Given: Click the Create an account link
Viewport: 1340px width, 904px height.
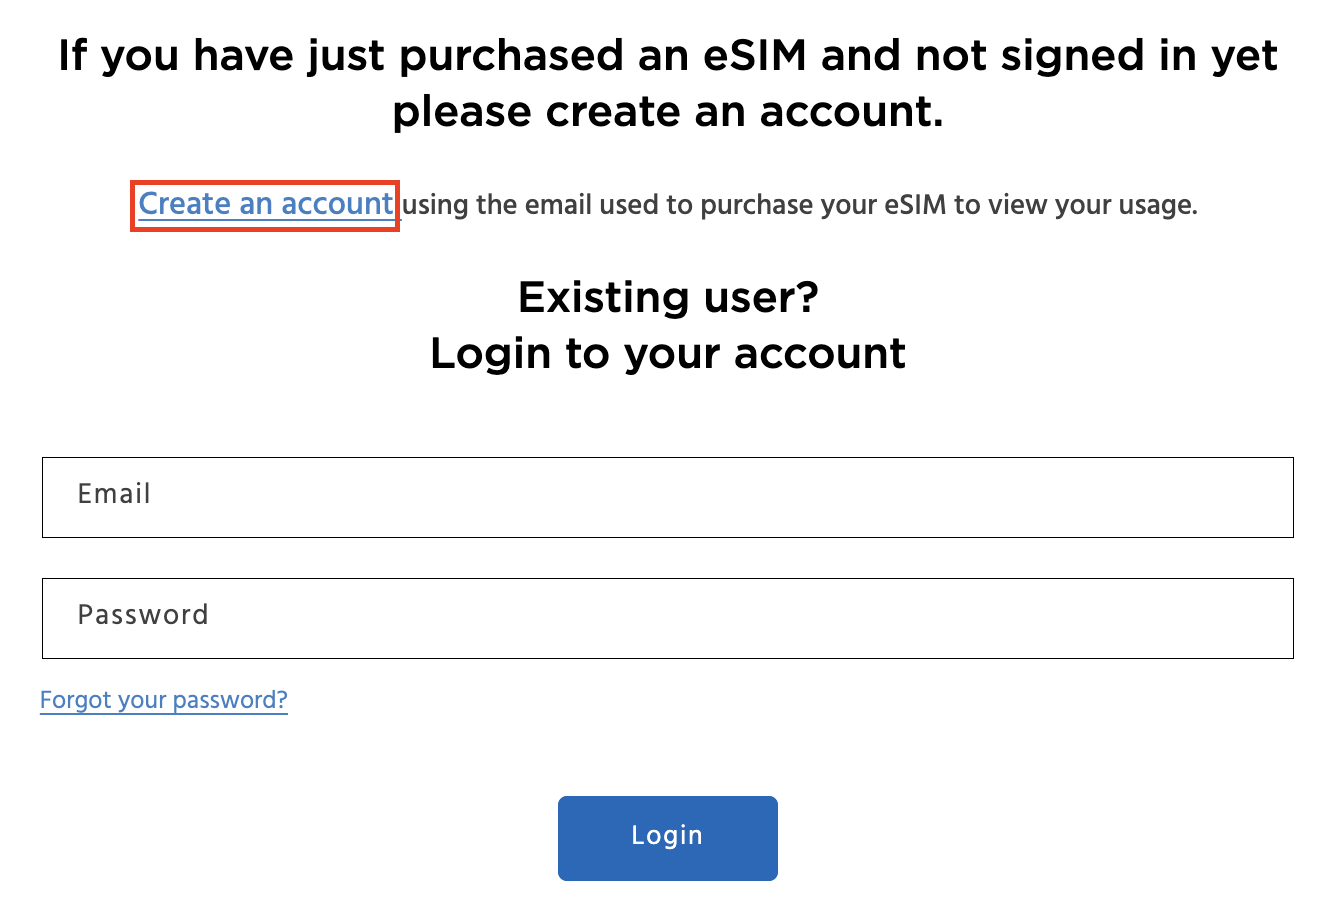Looking at the screenshot, I should click(265, 205).
